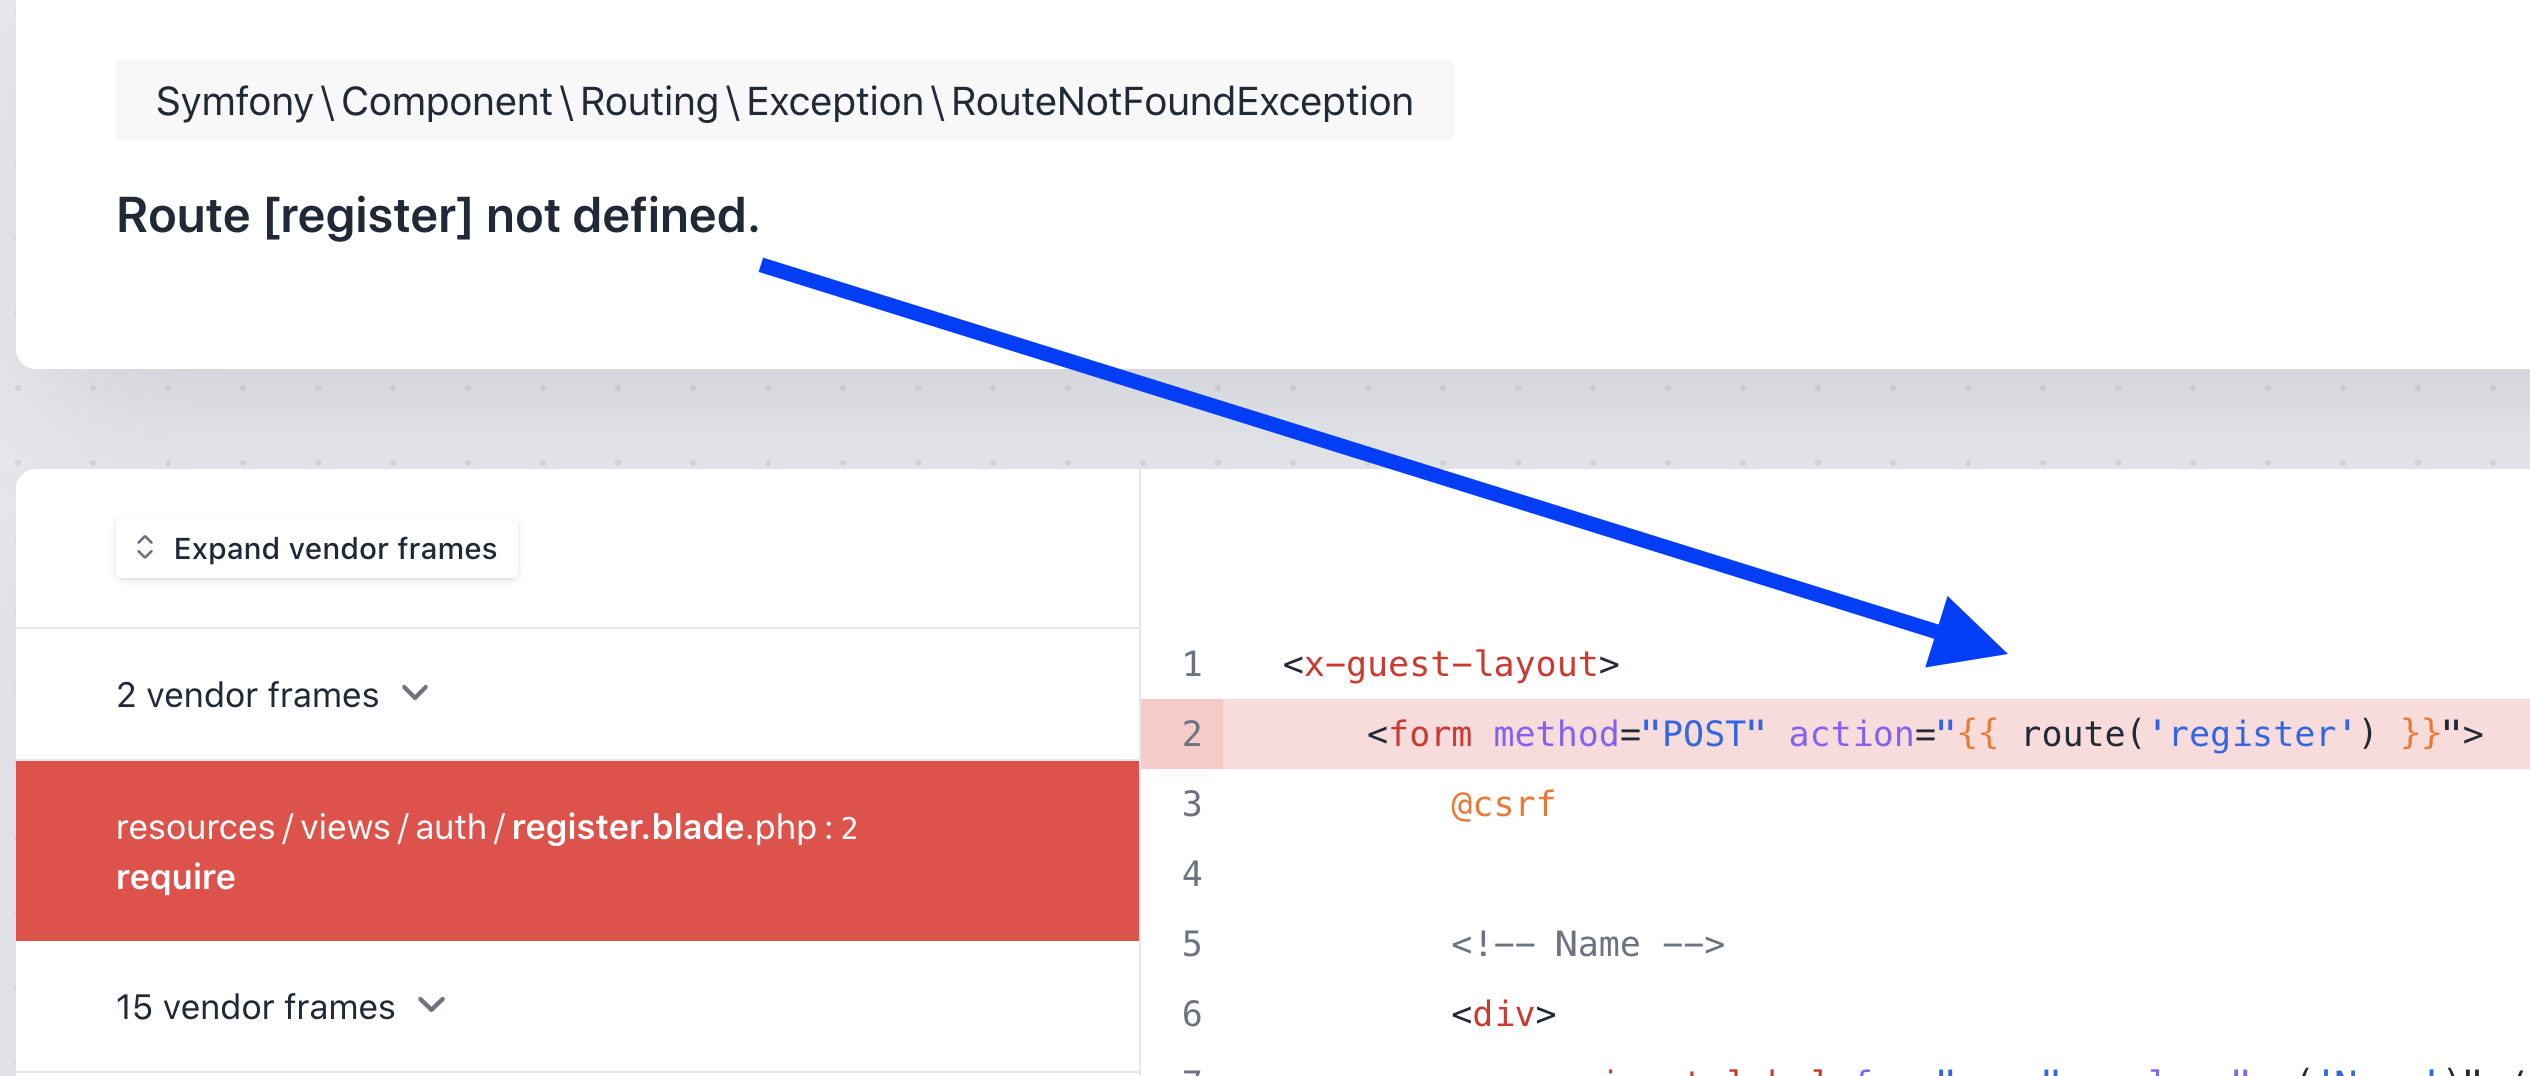Image resolution: width=2530 pixels, height=1076 pixels.
Task: Click the chevron beside 2 vendor frames
Action: pos(415,693)
